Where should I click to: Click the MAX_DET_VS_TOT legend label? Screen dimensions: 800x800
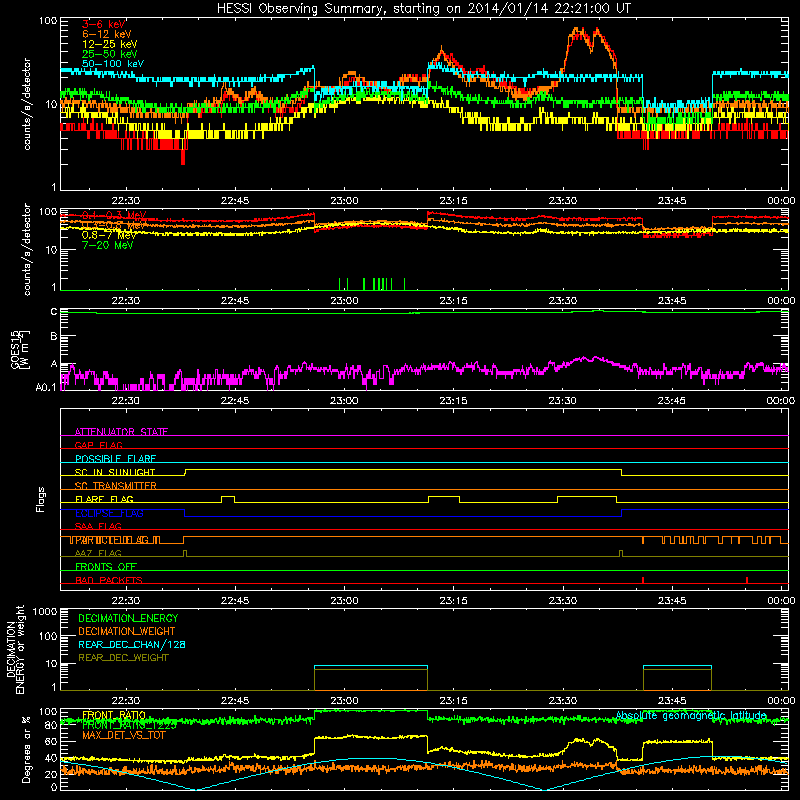(x=124, y=735)
